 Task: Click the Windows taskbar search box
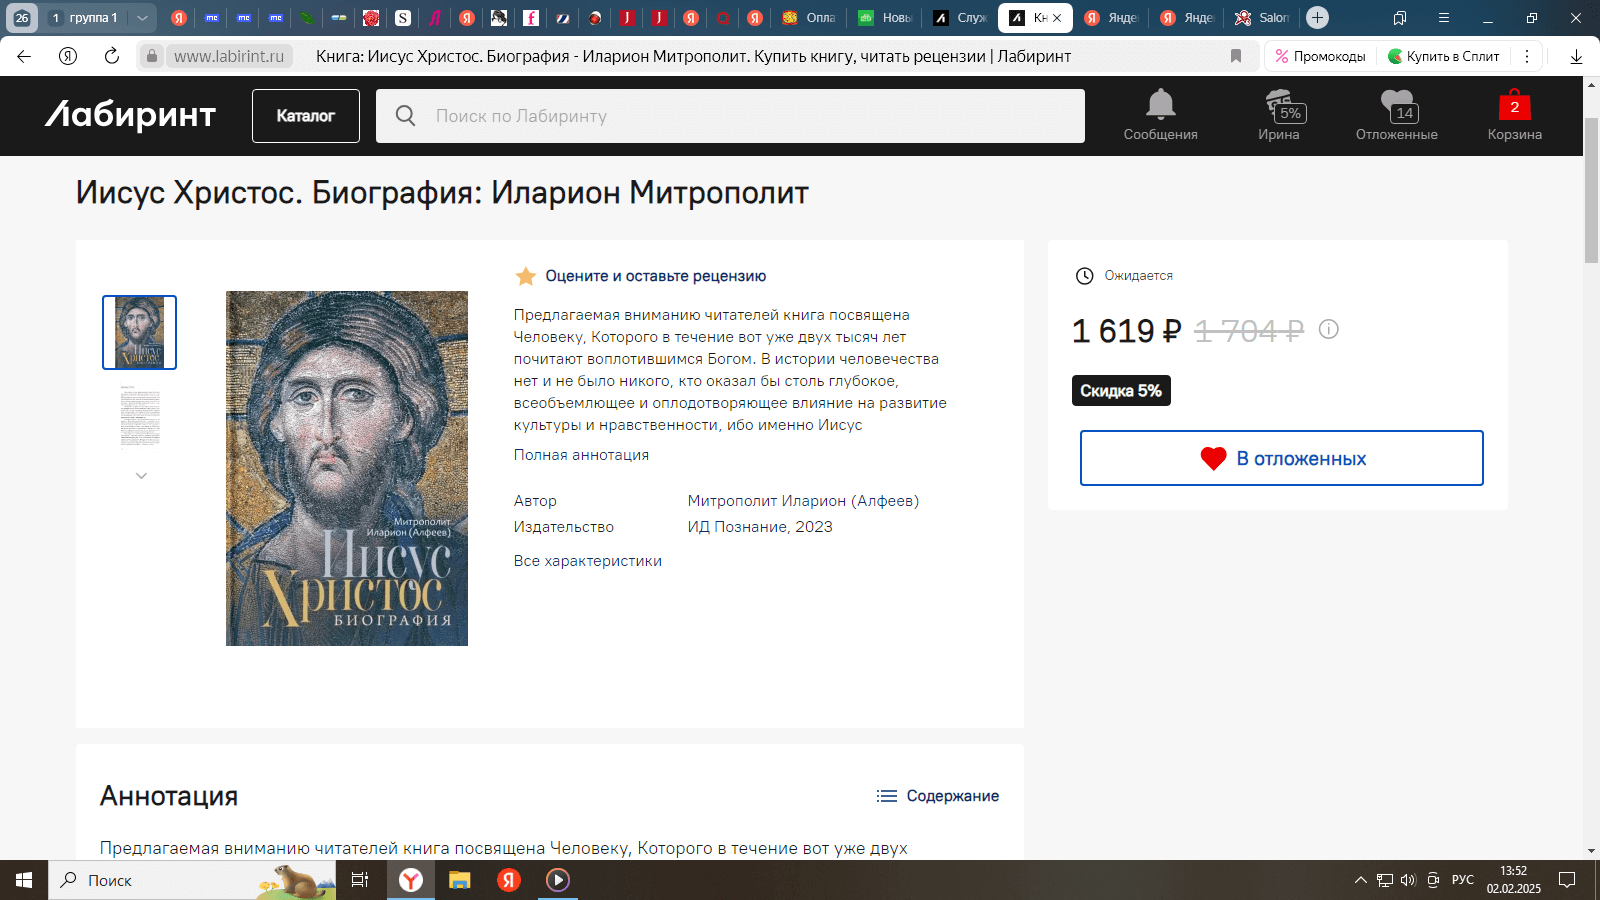pyautogui.click(x=192, y=880)
